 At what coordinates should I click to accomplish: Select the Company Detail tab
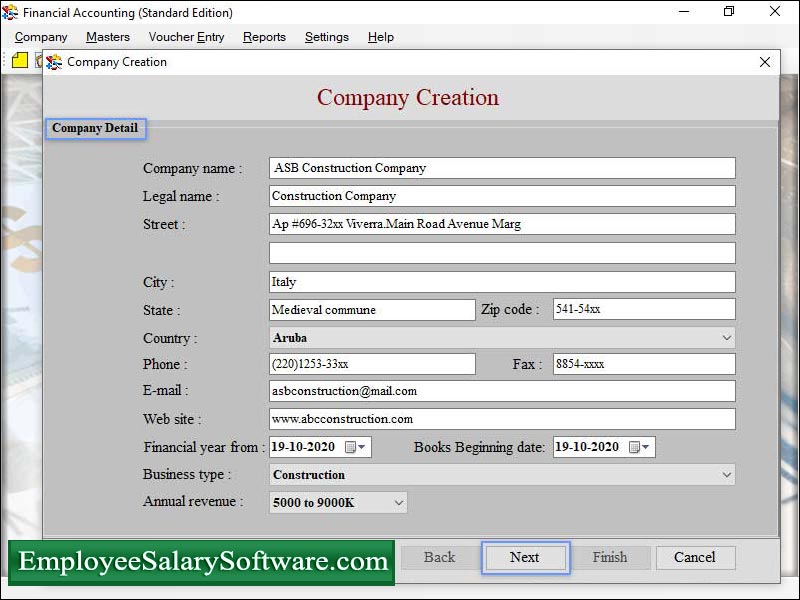point(95,128)
